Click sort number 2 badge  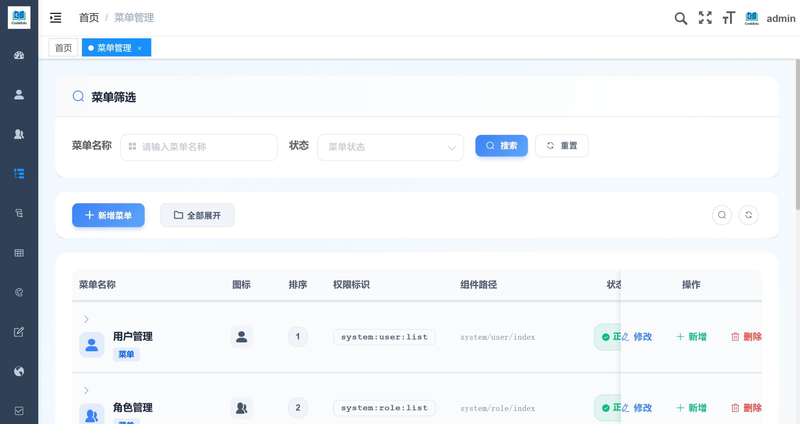click(298, 408)
